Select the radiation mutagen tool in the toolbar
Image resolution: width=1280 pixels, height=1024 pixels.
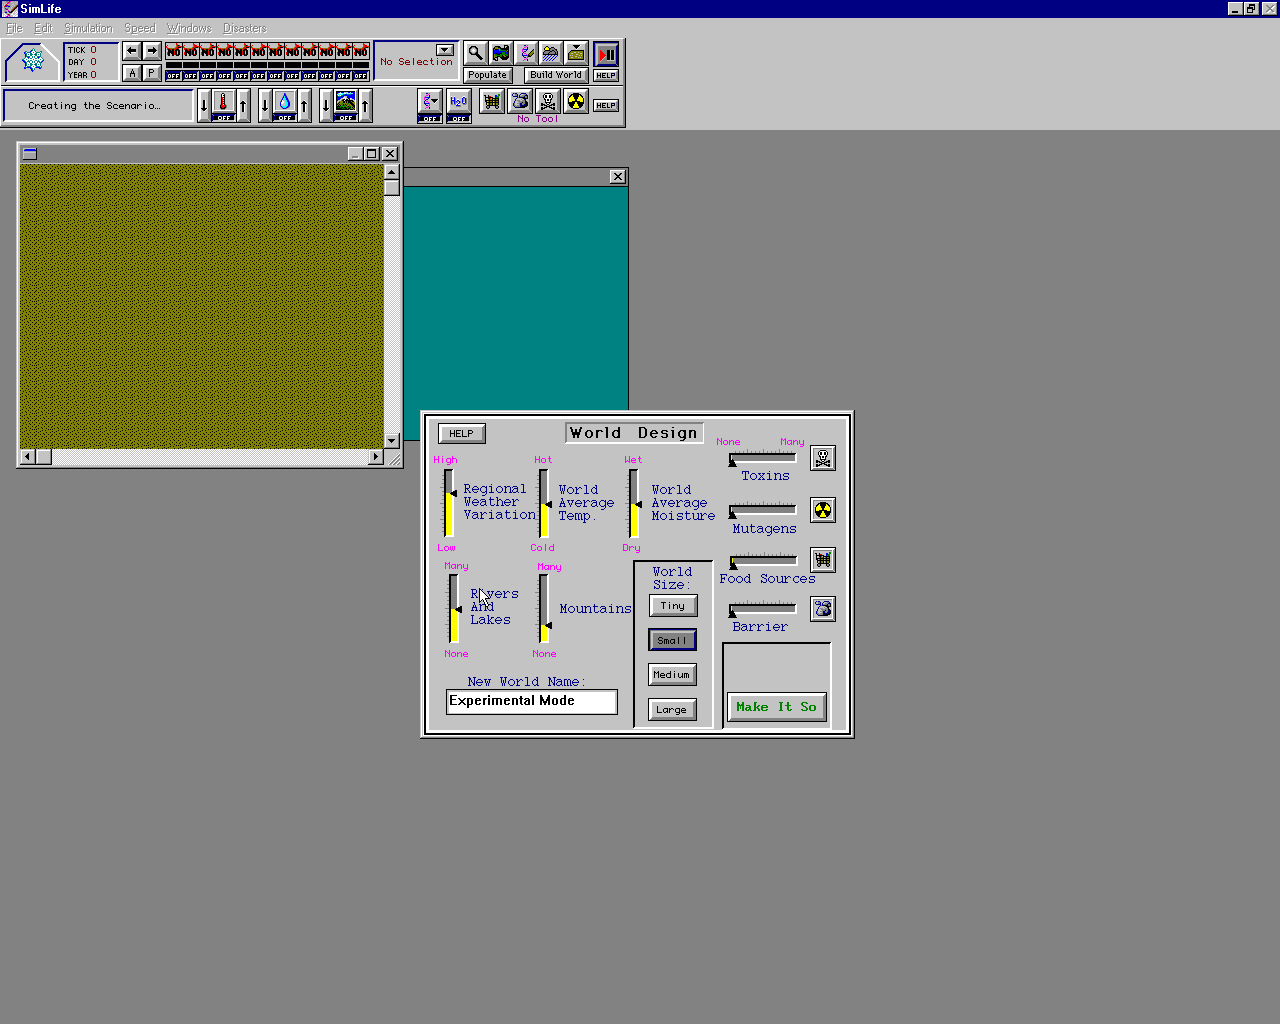pos(575,101)
